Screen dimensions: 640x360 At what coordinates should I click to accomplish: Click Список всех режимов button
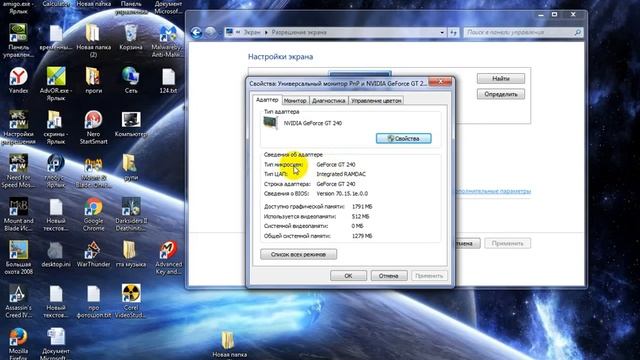(298, 254)
